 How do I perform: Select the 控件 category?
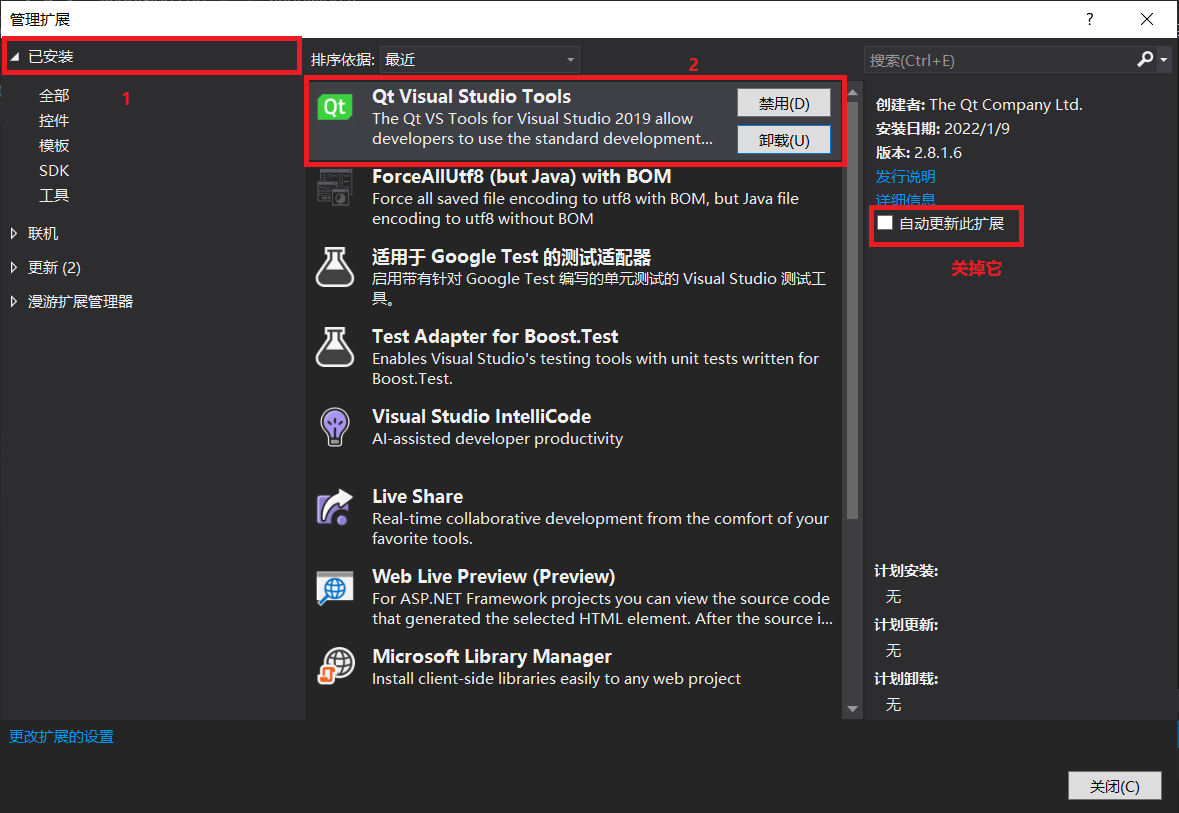coord(54,120)
